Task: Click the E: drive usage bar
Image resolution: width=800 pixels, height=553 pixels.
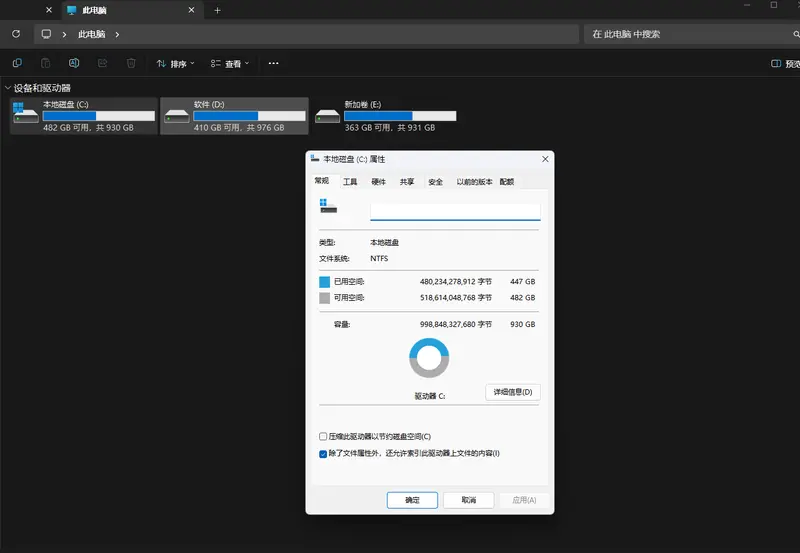Action: pos(401,116)
